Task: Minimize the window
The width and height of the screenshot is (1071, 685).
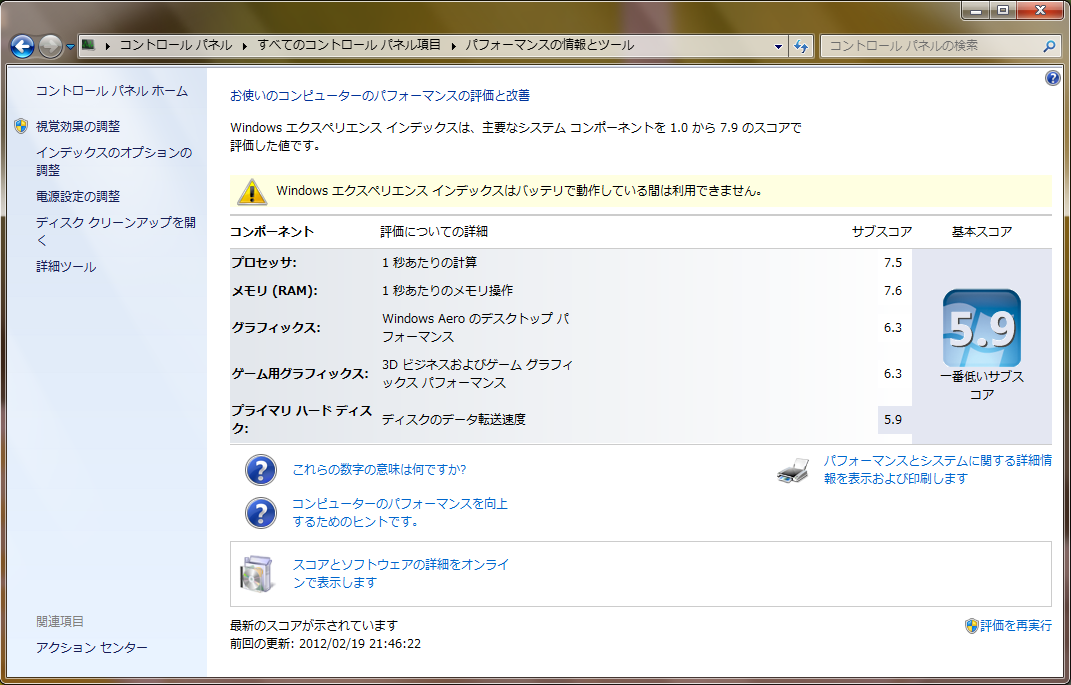Action: [x=977, y=10]
